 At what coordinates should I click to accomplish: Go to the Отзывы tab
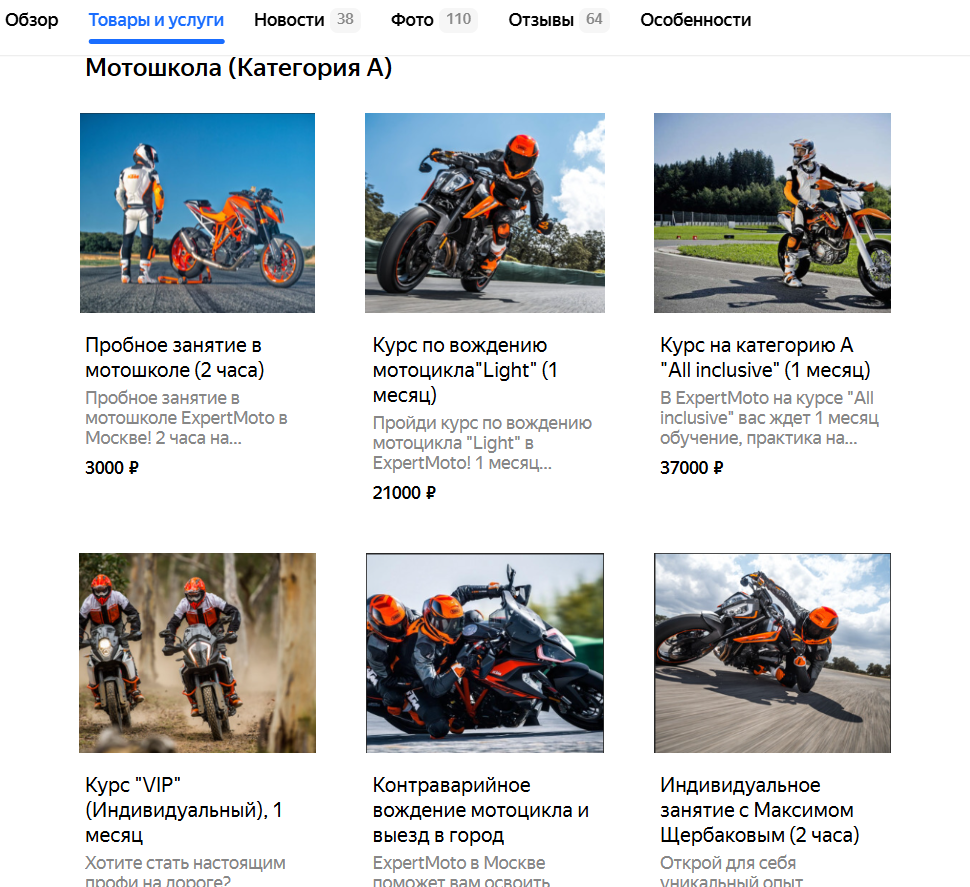coord(559,20)
